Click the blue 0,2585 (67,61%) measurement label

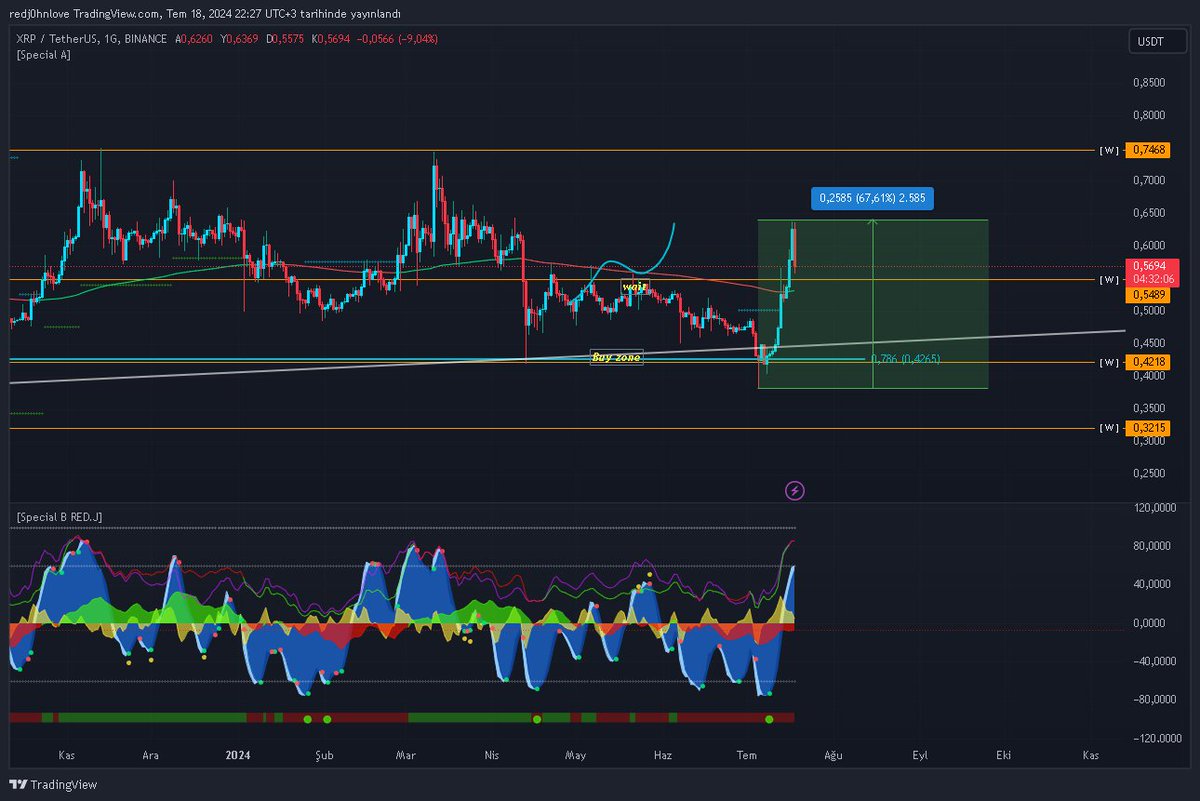click(x=872, y=199)
